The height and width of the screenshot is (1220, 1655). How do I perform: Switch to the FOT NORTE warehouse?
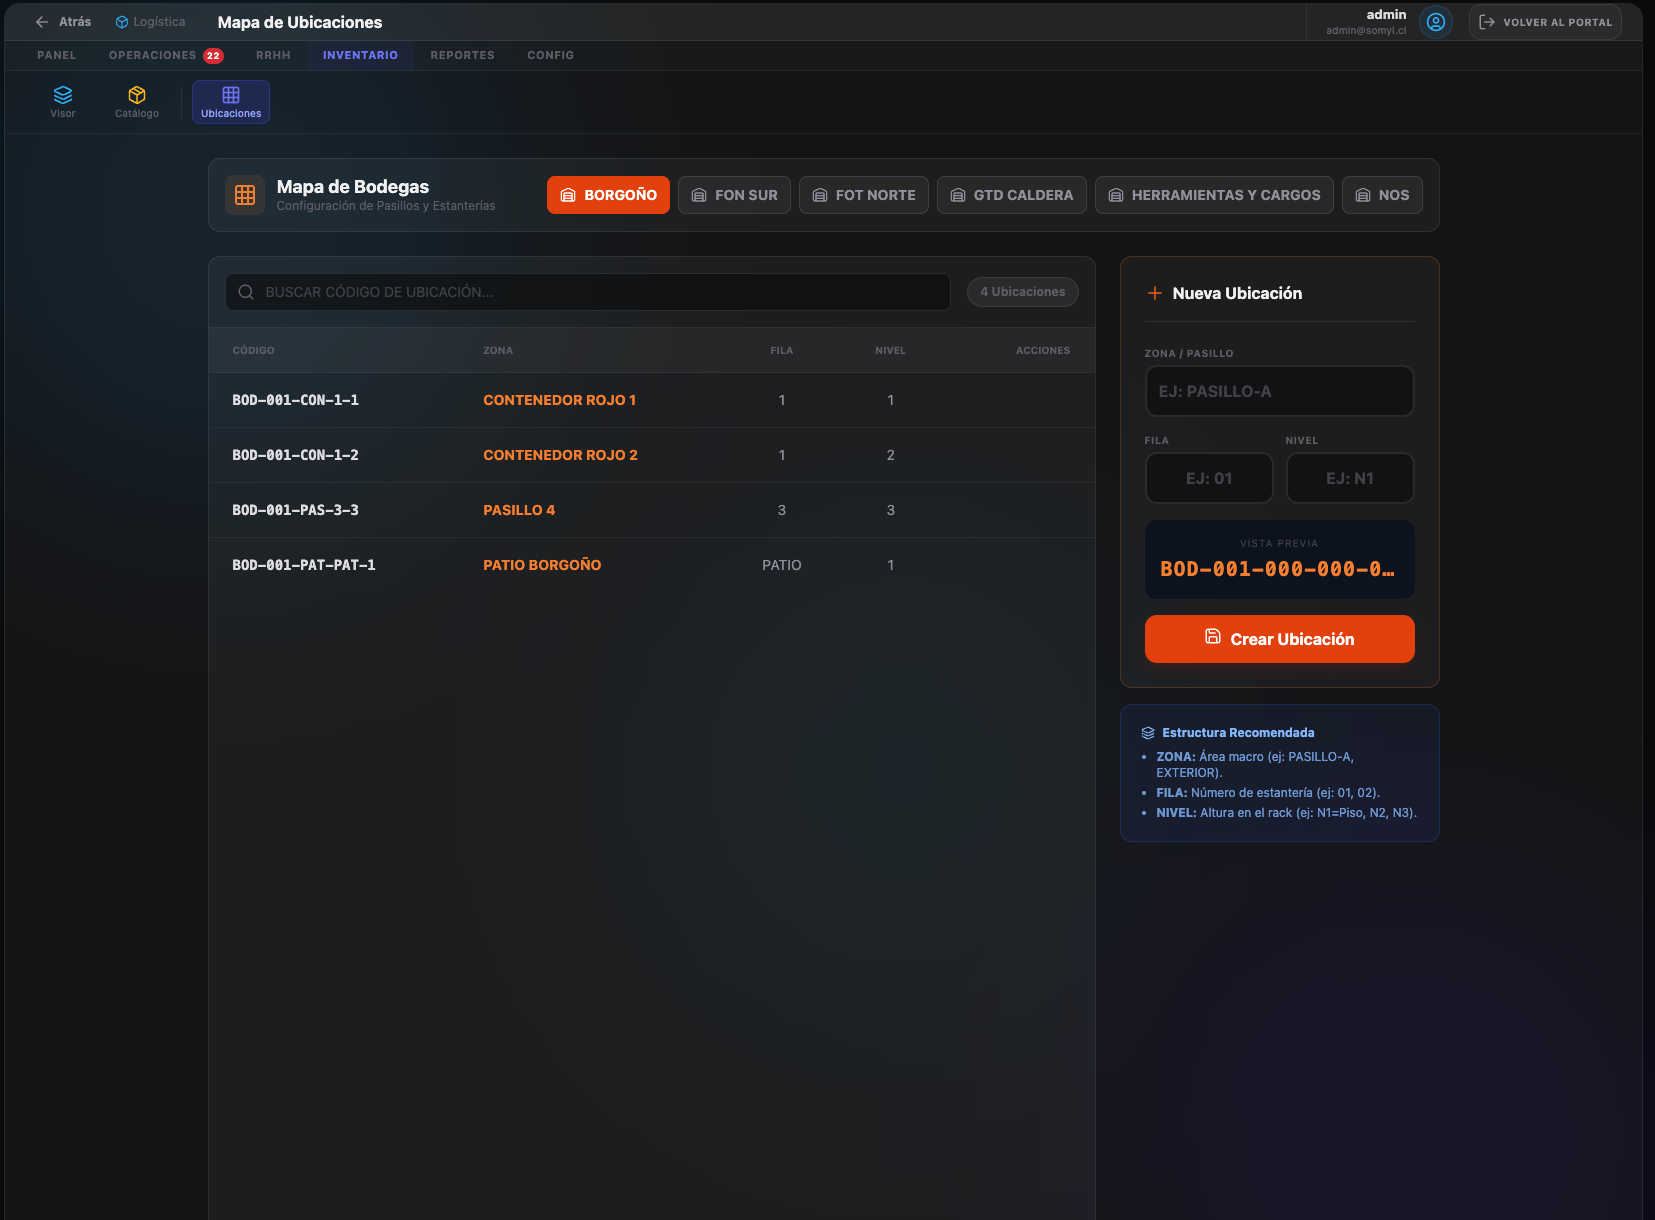point(864,195)
